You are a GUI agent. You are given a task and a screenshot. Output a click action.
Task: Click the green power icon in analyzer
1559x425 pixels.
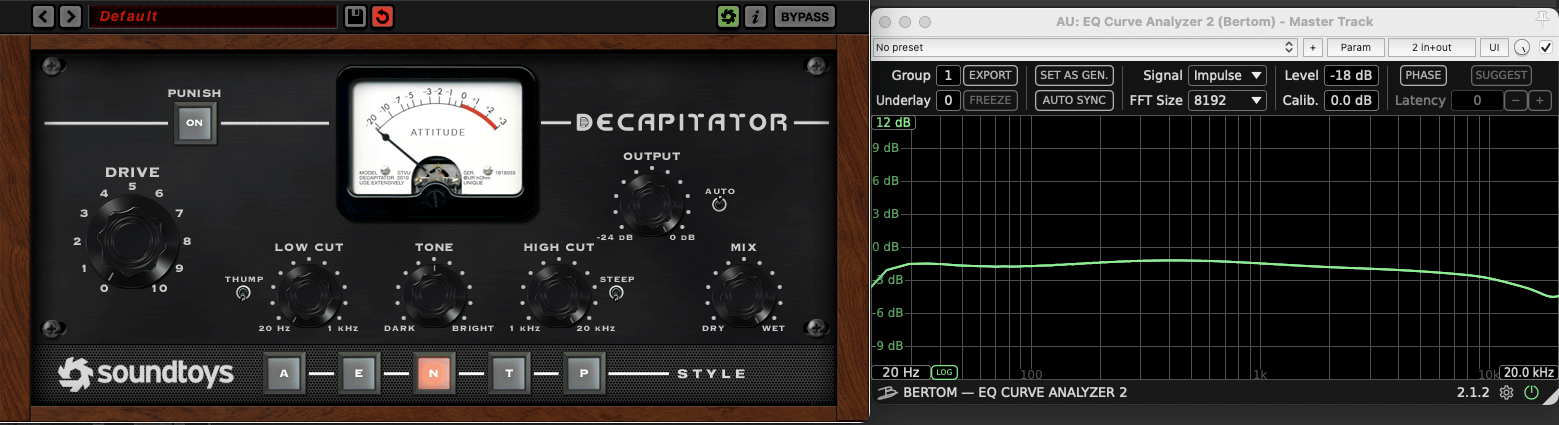pyautogui.click(x=1531, y=393)
